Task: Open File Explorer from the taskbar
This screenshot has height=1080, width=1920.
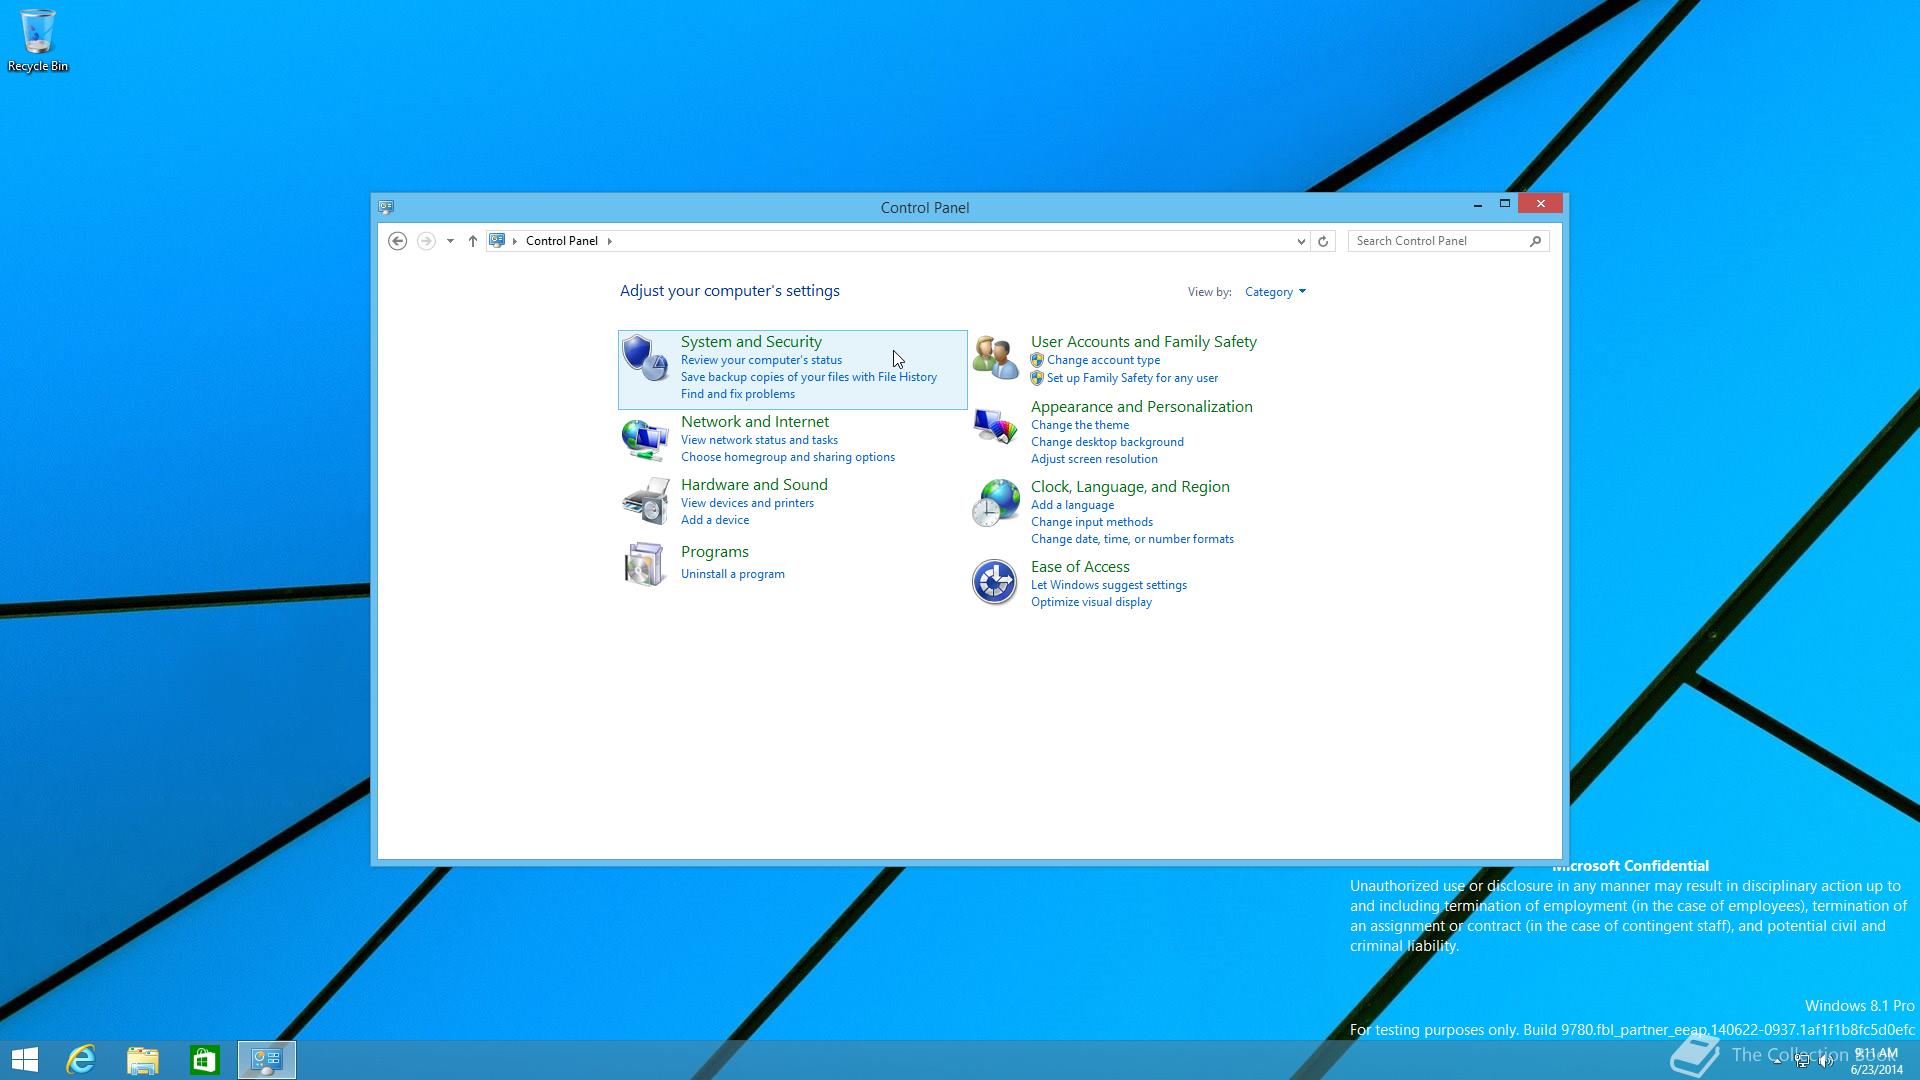Action: click(143, 1060)
